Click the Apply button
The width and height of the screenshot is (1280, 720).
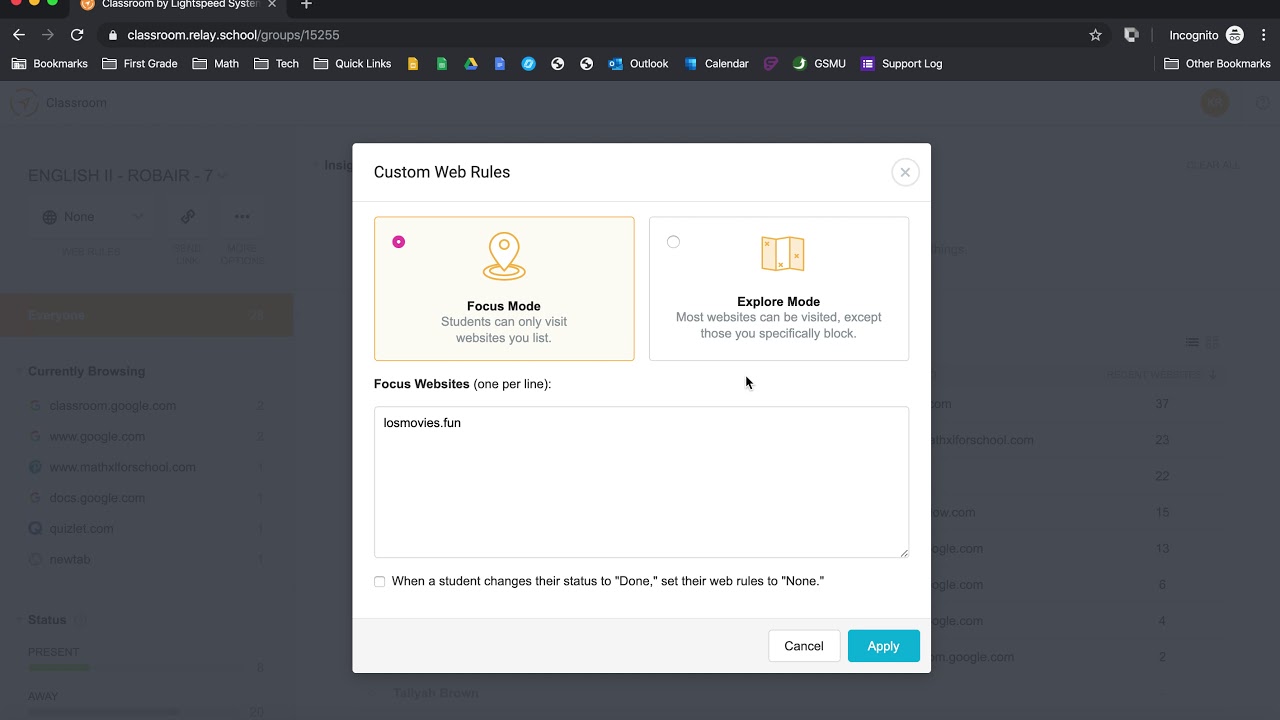pyautogui.click(x=883, y=646)
